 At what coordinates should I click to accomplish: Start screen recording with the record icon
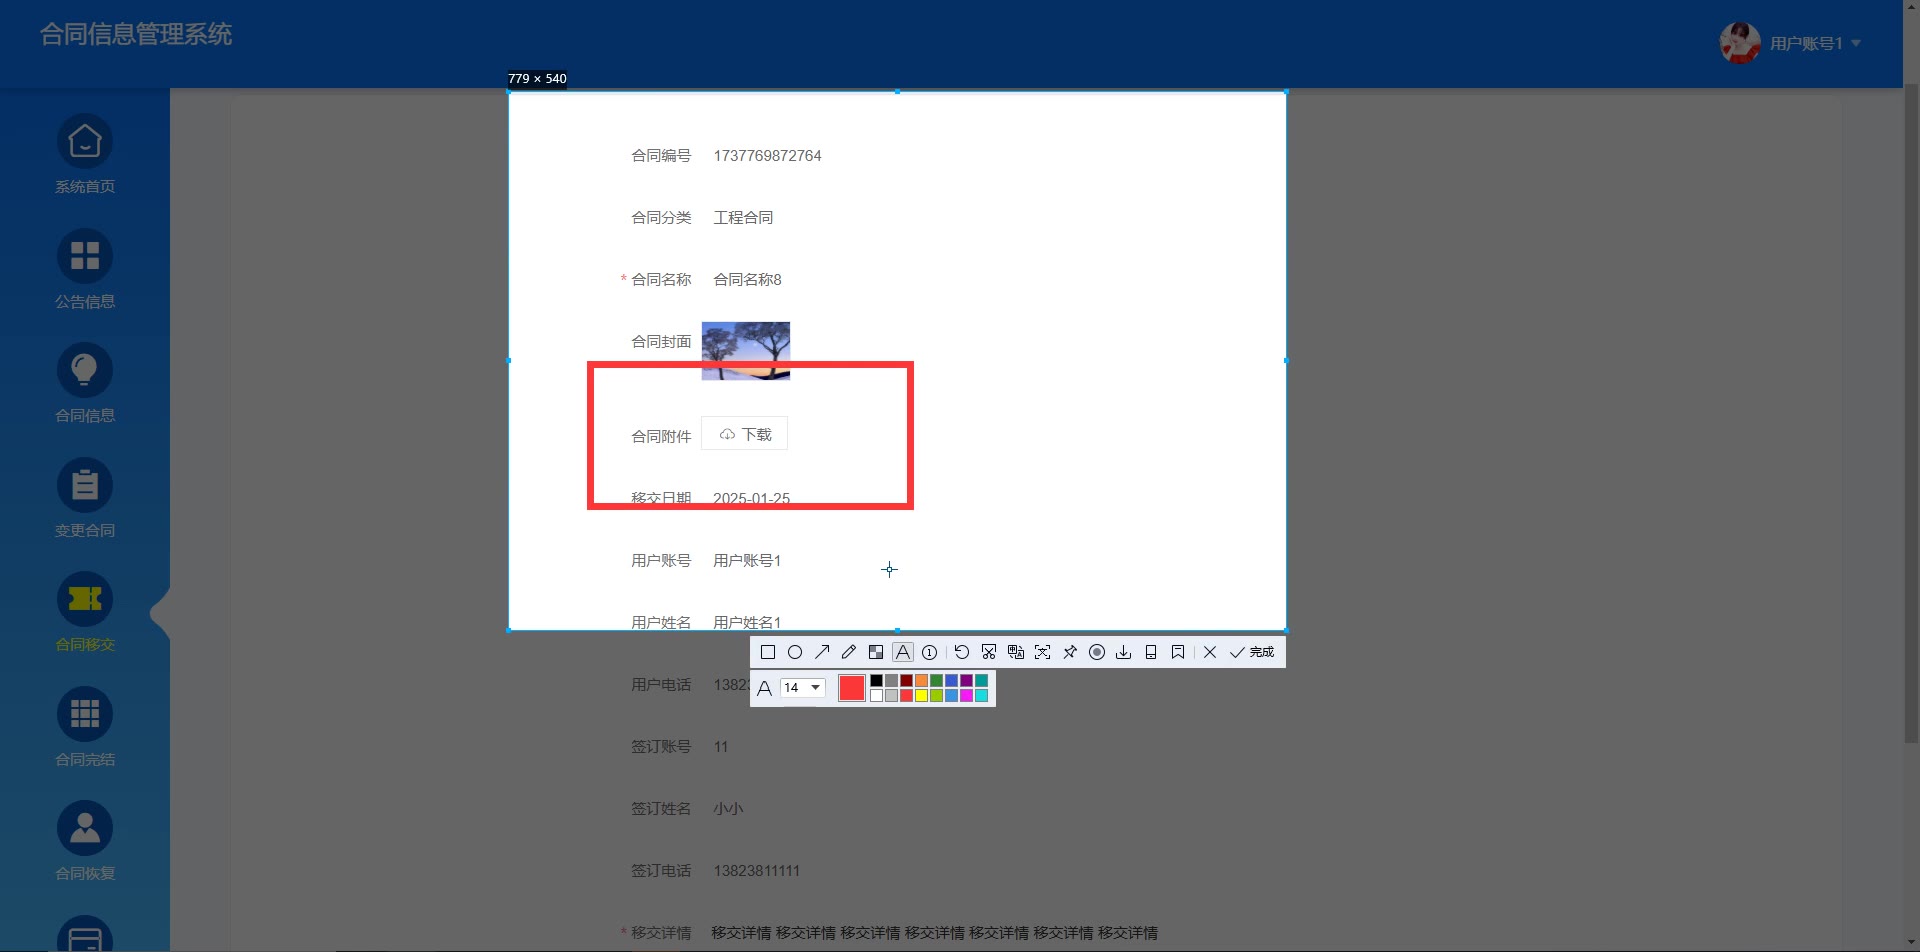1097,652
